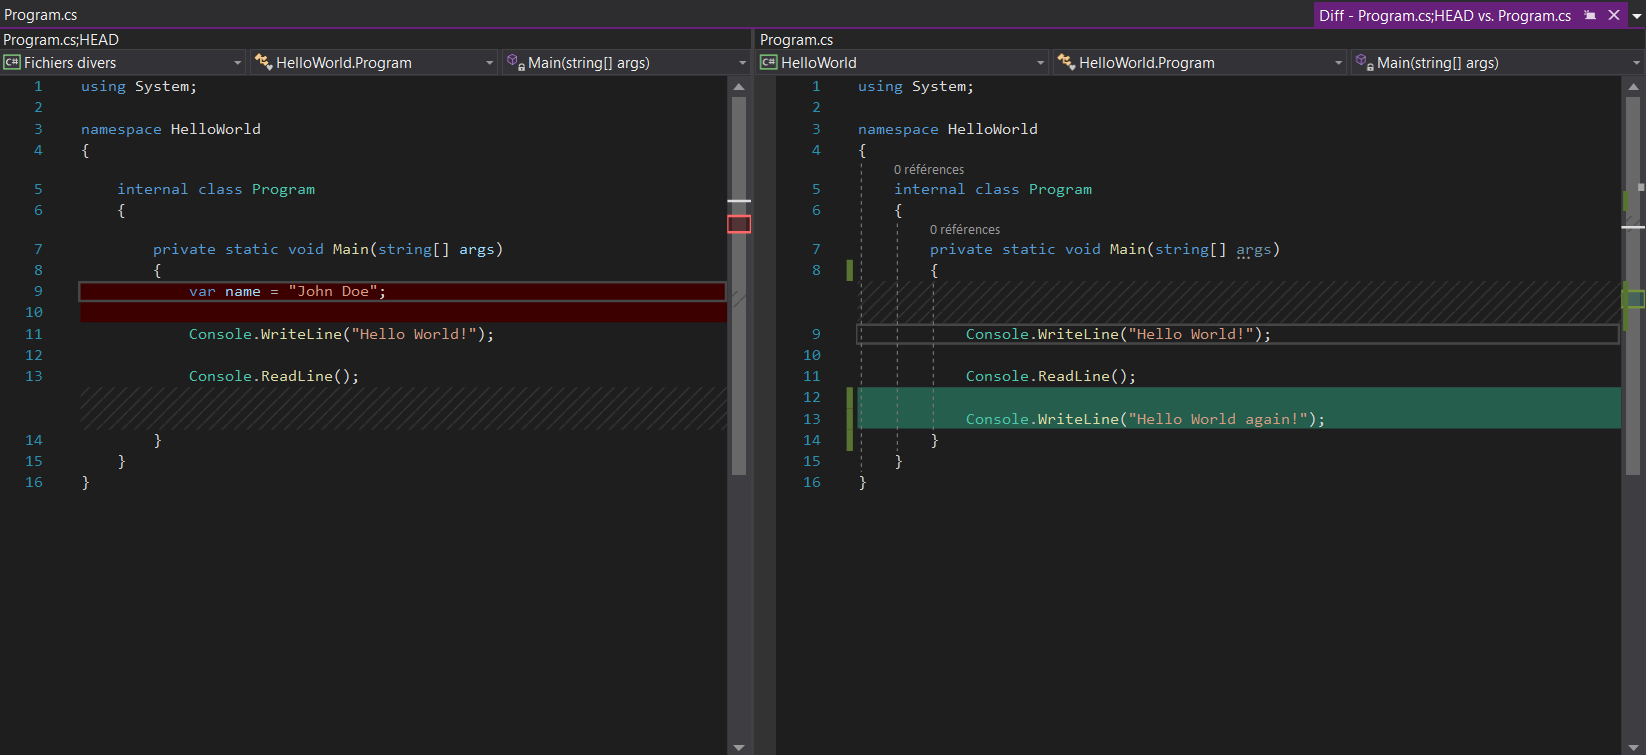
Task: Click class icon beside HelloWorld.Program in HEAD pane
Action: tap(263, 62)
